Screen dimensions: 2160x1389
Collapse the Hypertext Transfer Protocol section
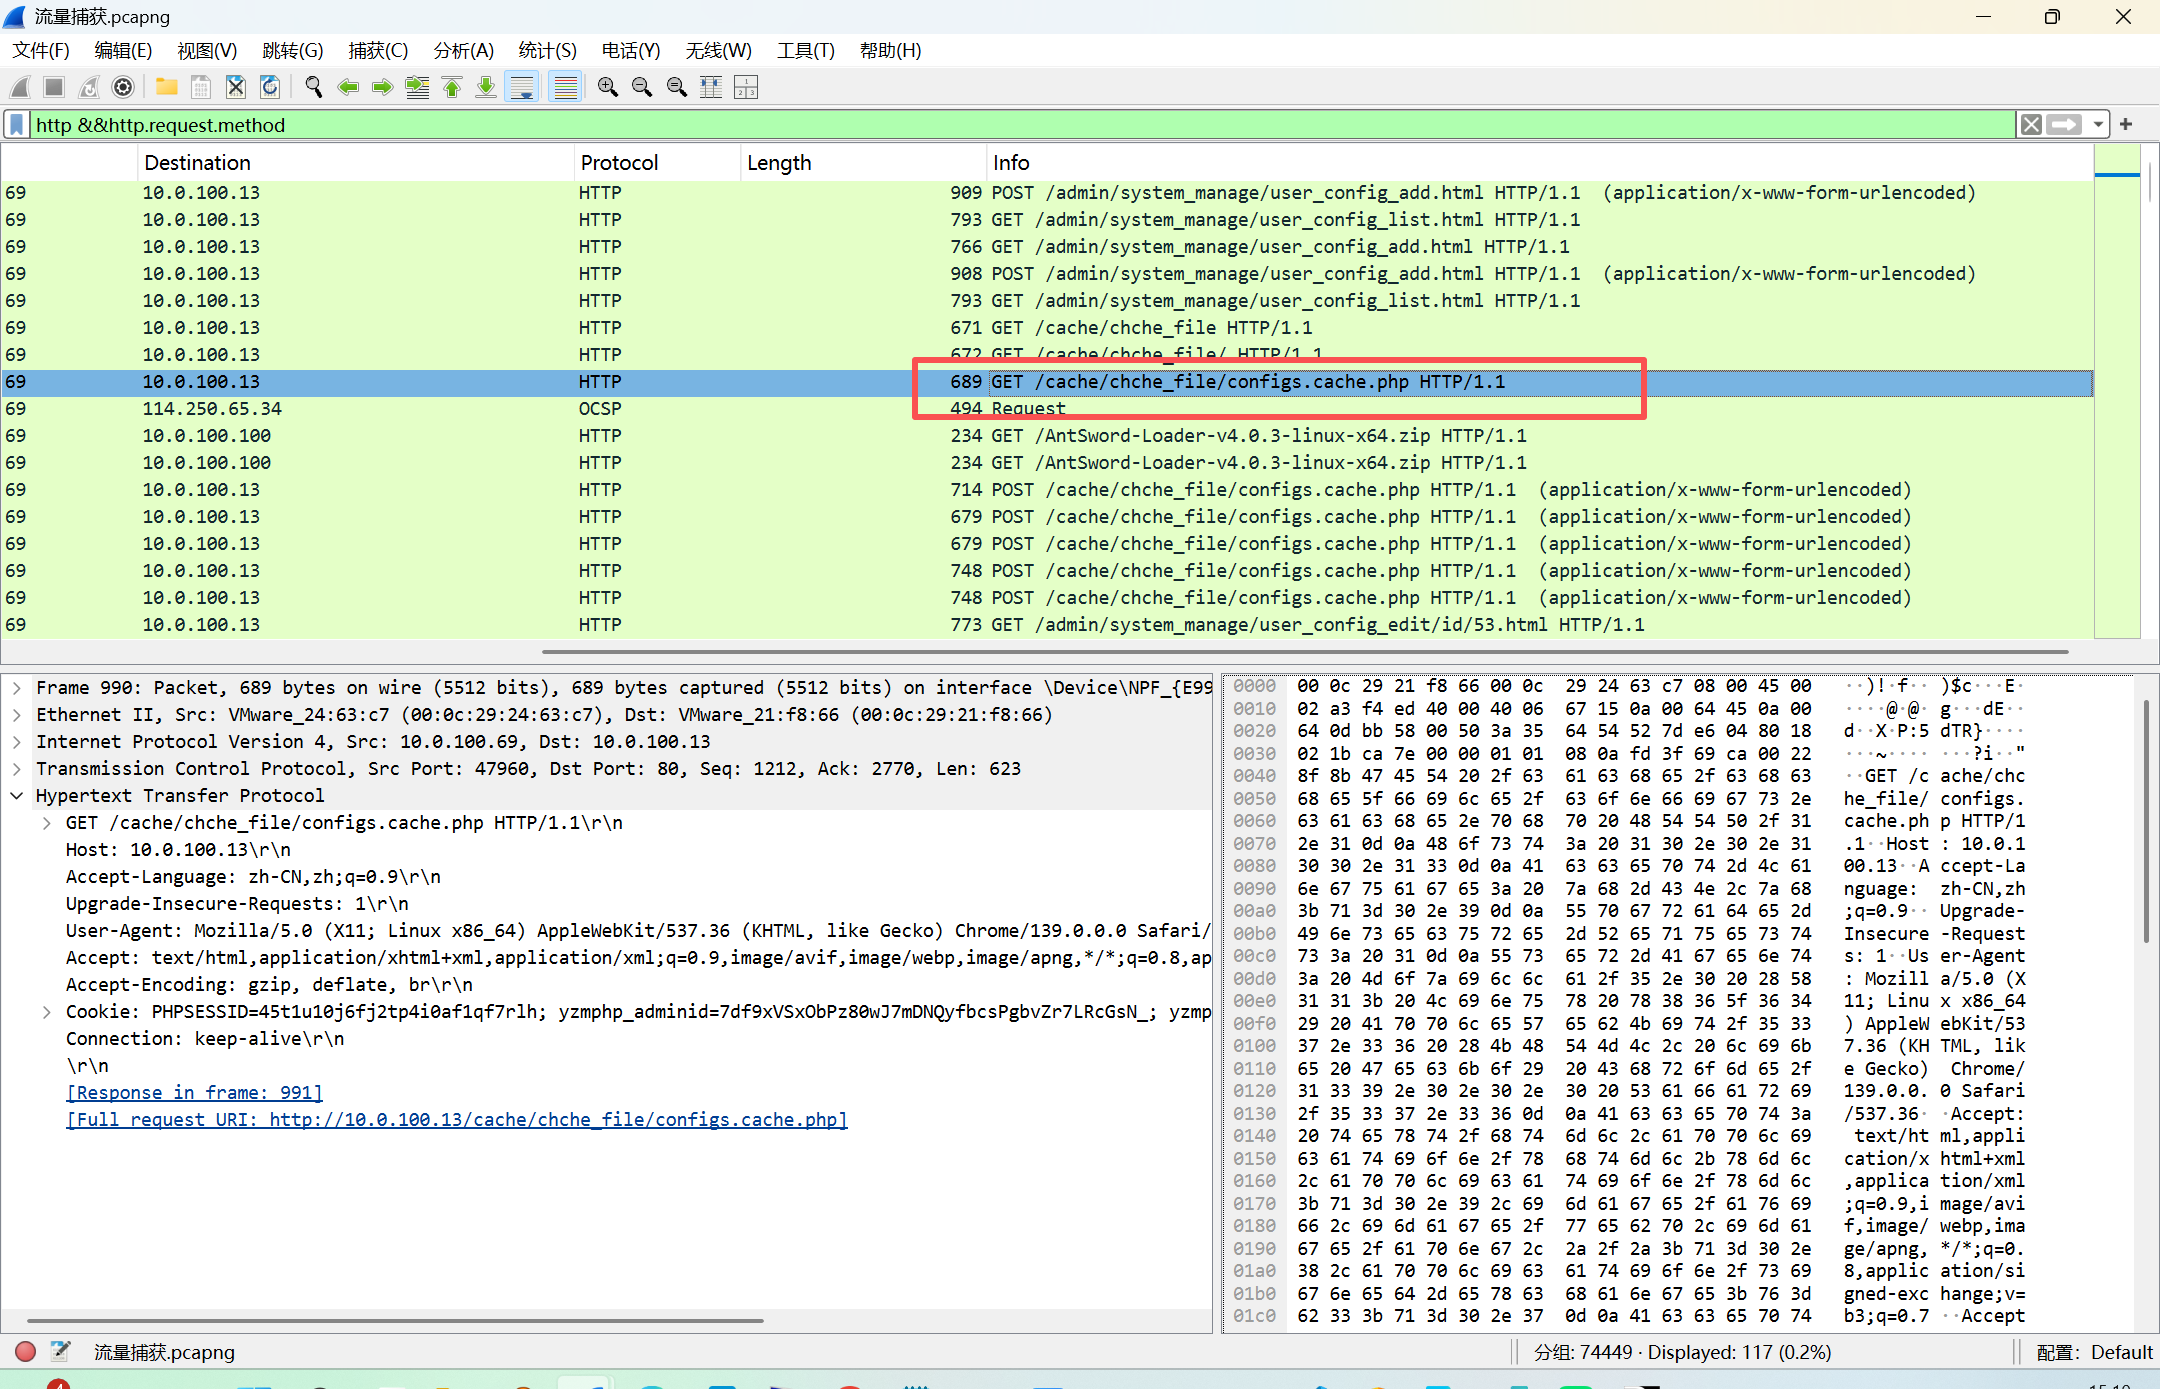tap(17, 796)
